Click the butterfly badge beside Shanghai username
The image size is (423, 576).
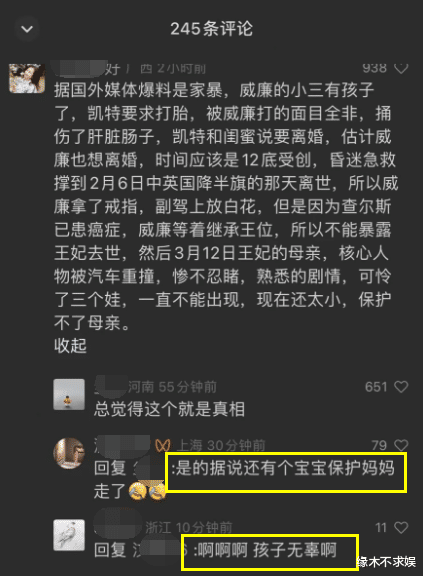[x=163, y=445]
